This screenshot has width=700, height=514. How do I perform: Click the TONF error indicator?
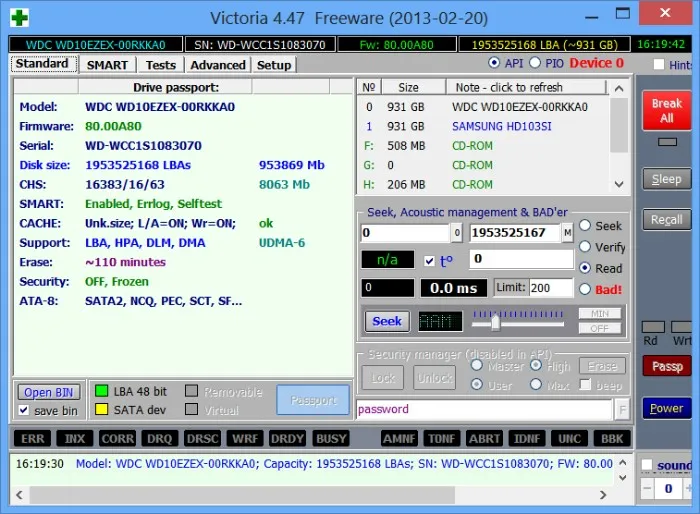442,439
